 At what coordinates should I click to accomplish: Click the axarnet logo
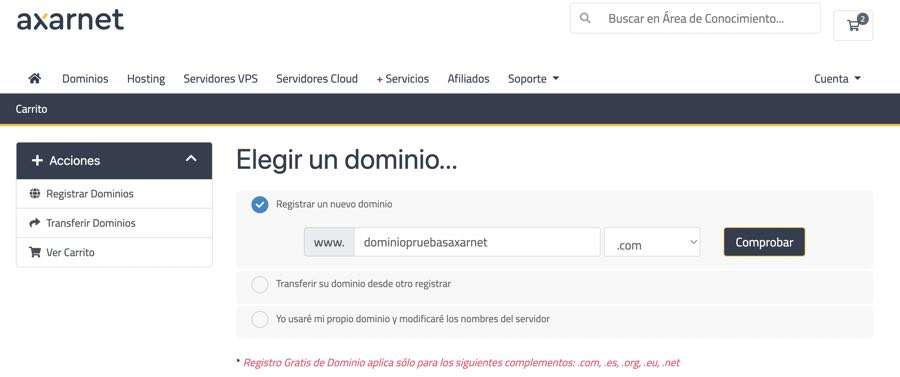[70, 20]
